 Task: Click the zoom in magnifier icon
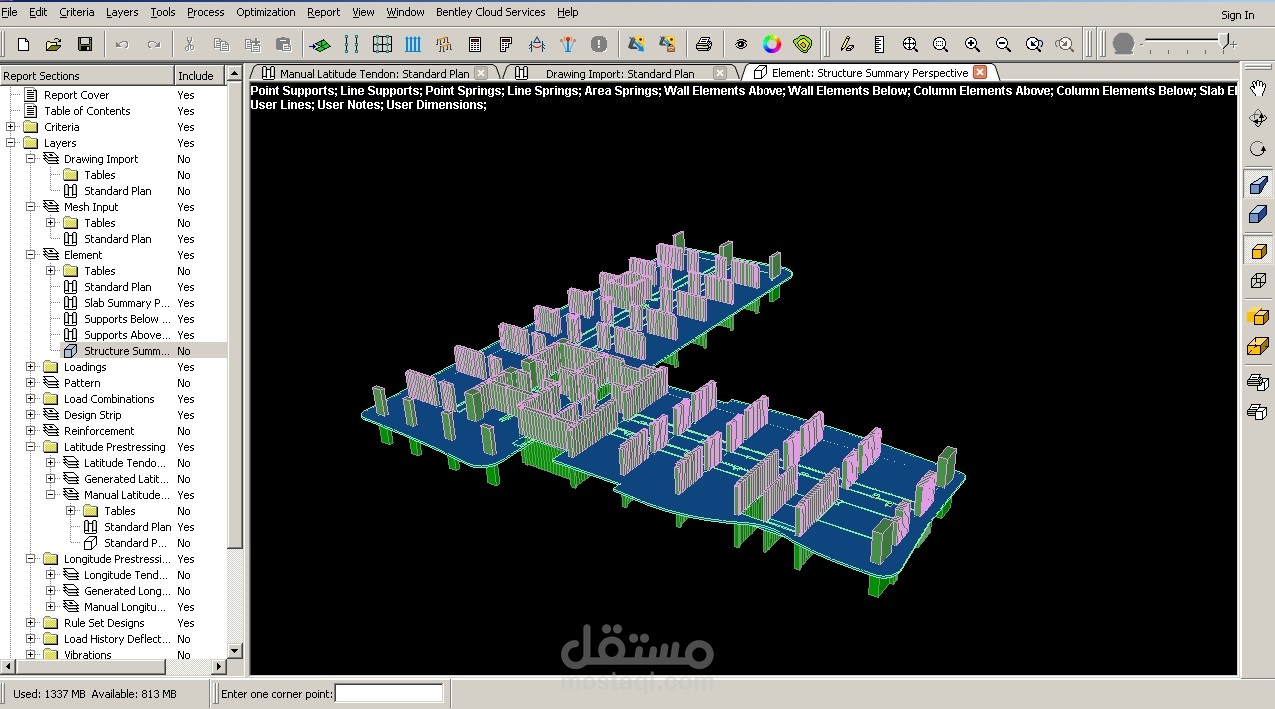coord(972,44)
